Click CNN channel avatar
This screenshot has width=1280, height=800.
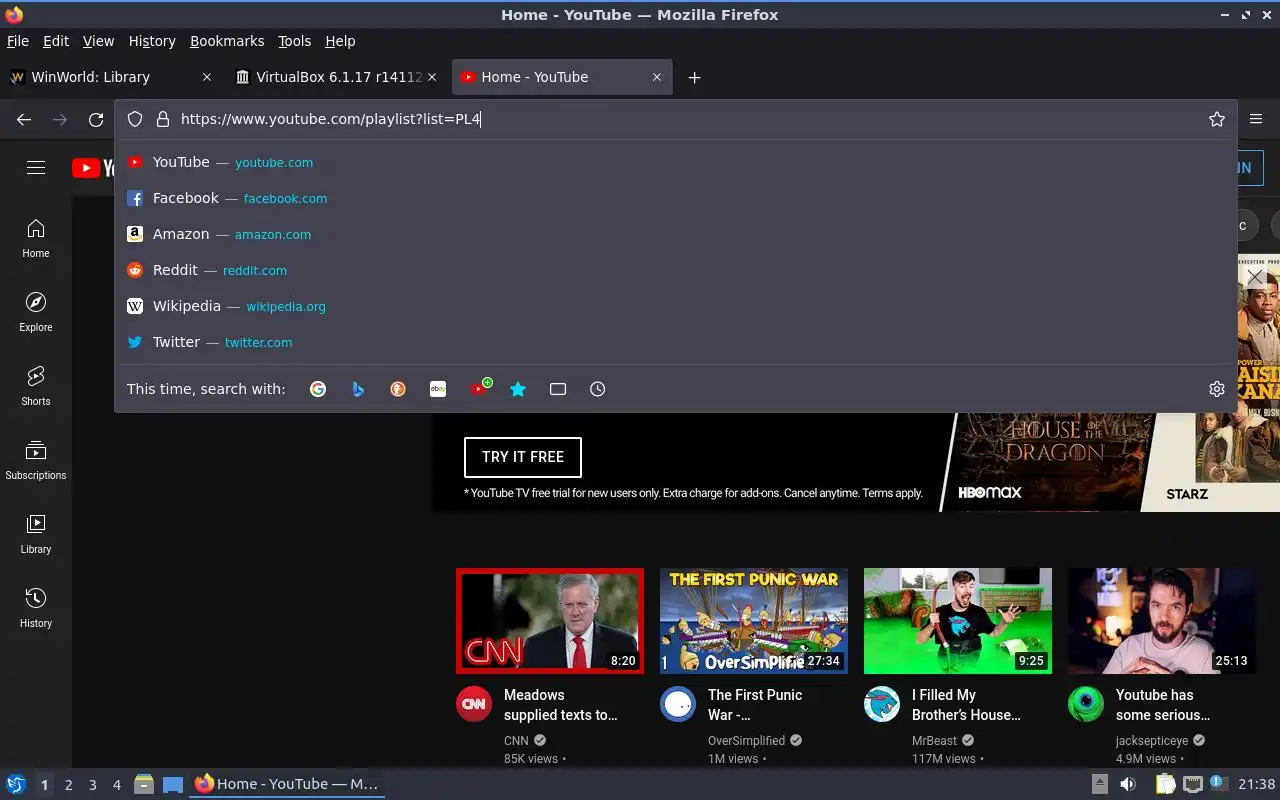474,704
